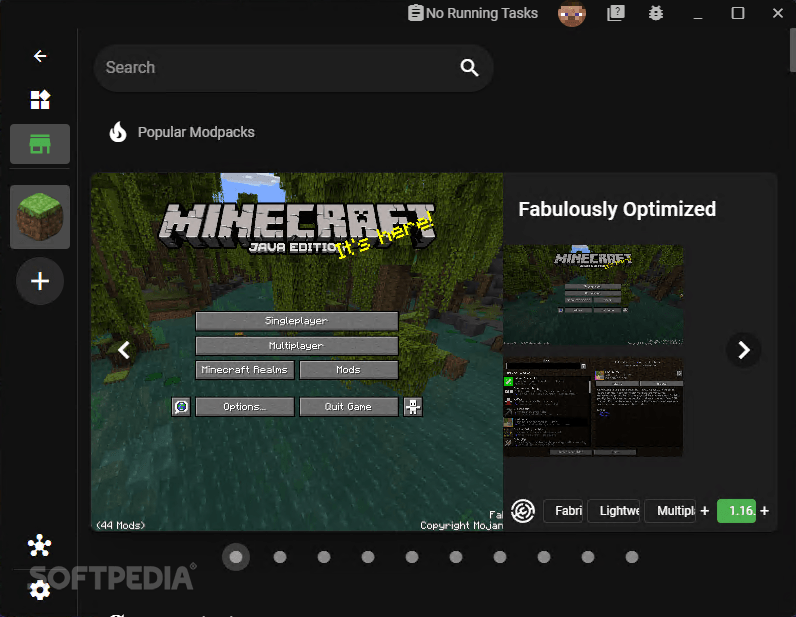The height and width of the screenshot is (617, 796).
Task: Expand more tags with plus after Multipl
Action: point(705,511)
